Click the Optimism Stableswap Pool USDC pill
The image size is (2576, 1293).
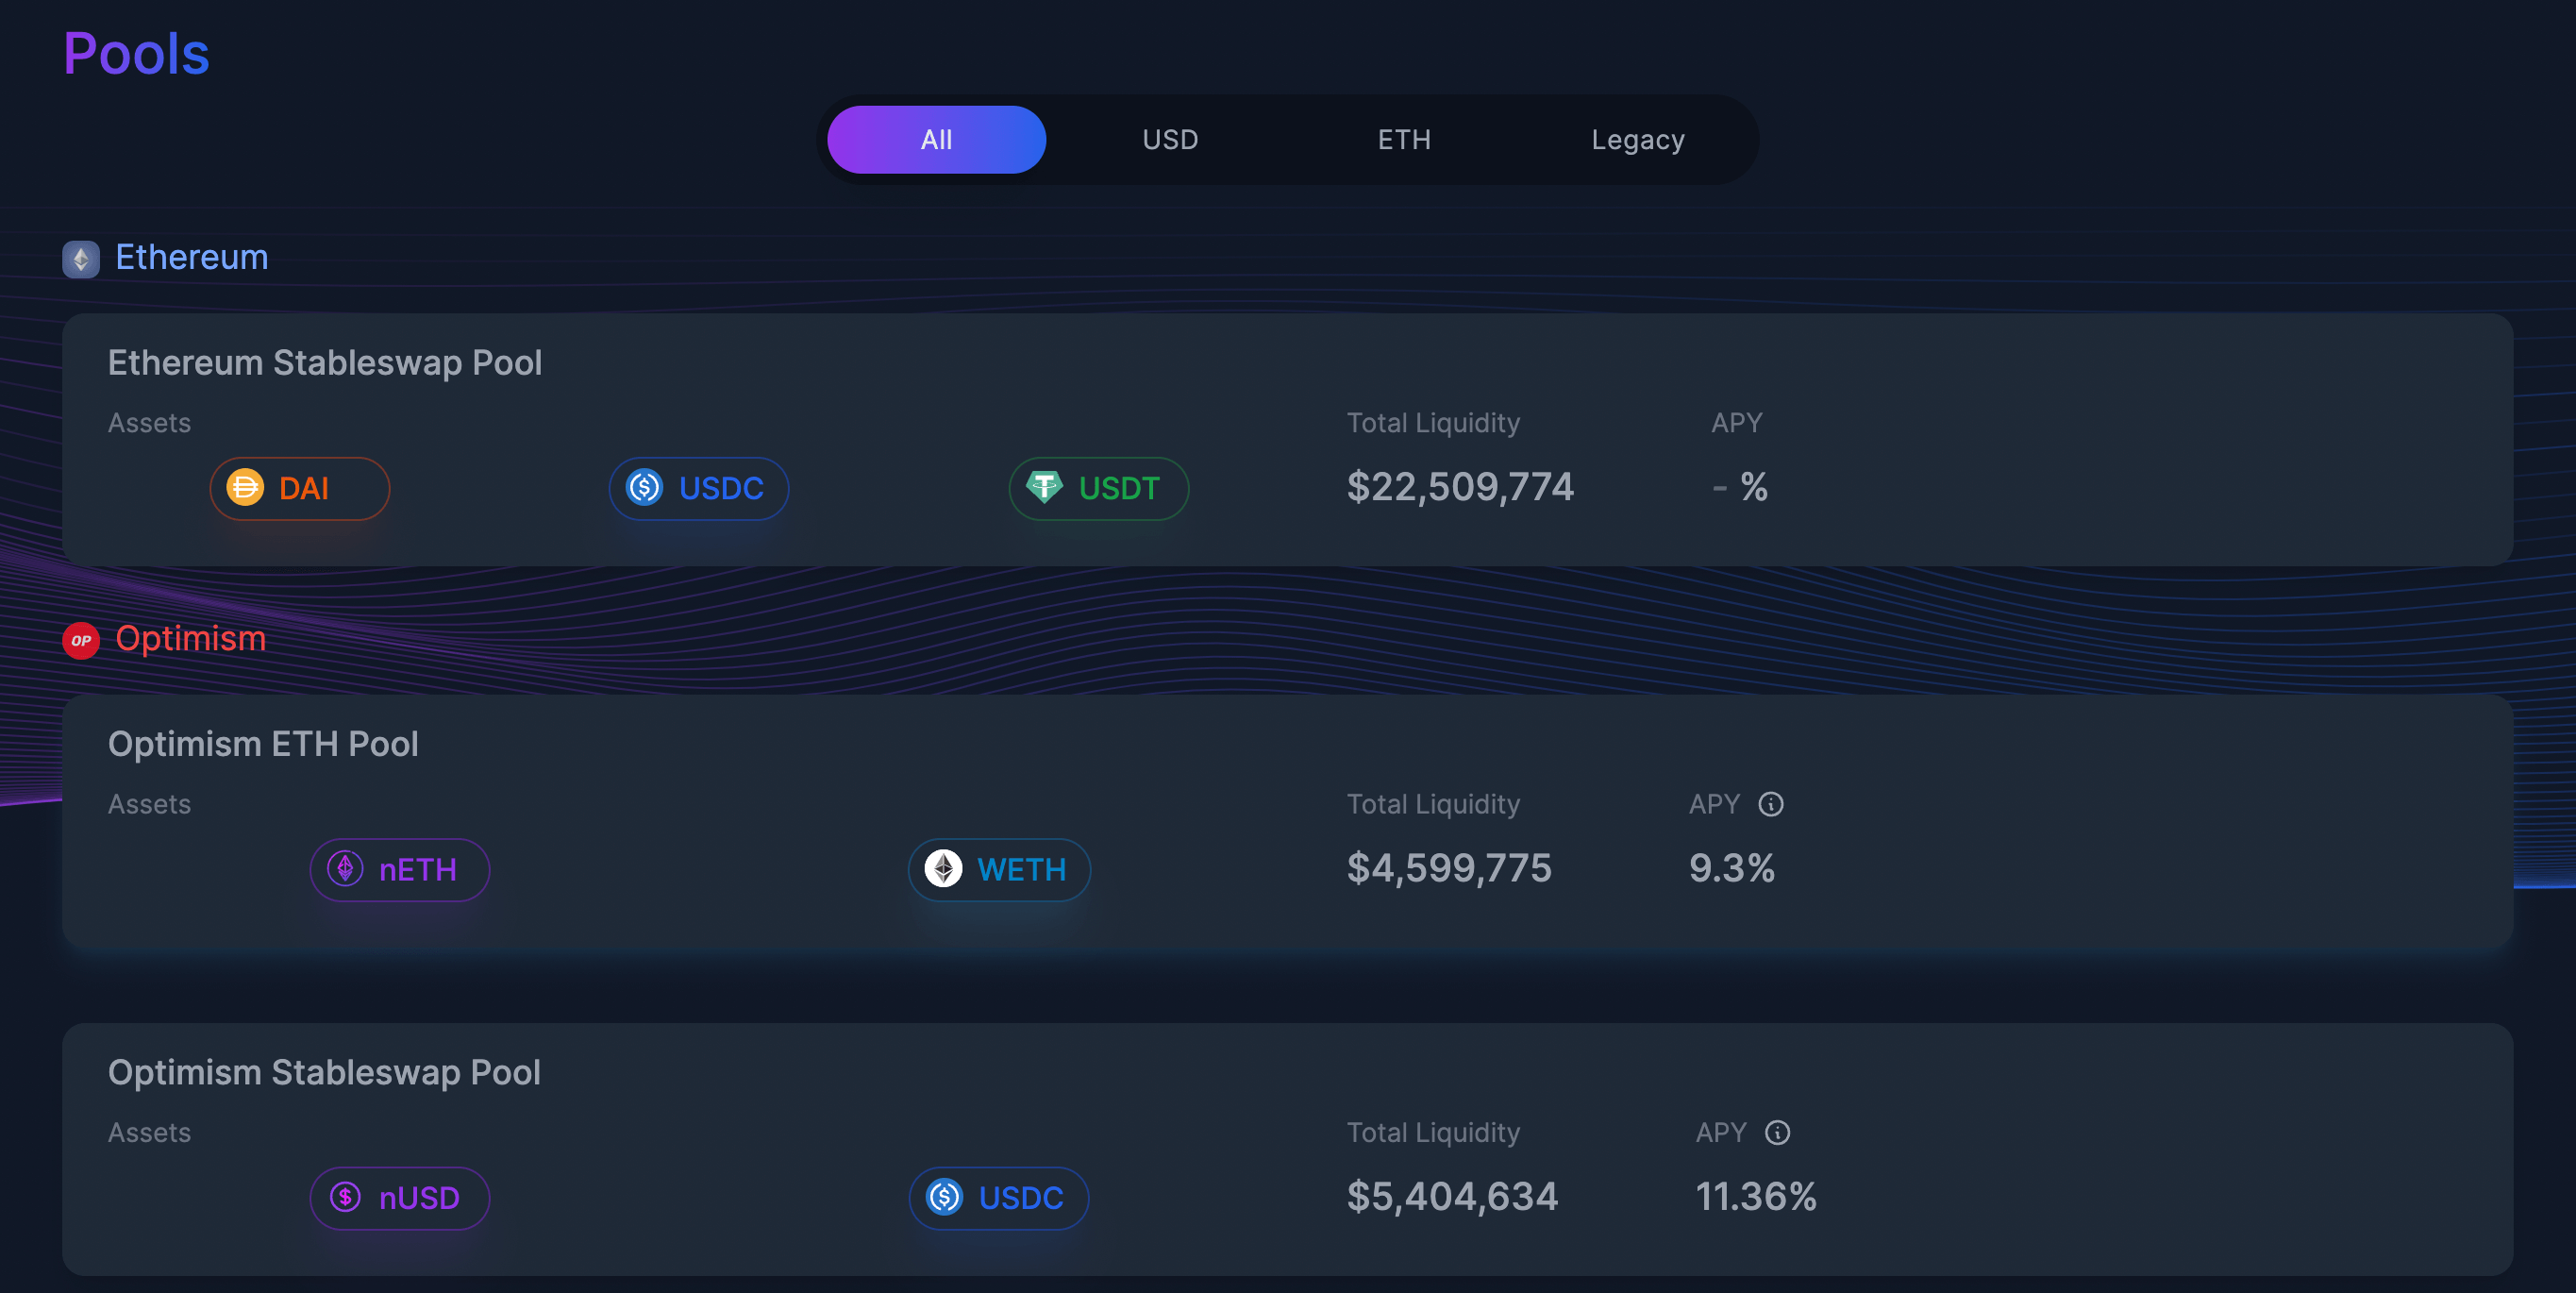[x=998, y=1197]
